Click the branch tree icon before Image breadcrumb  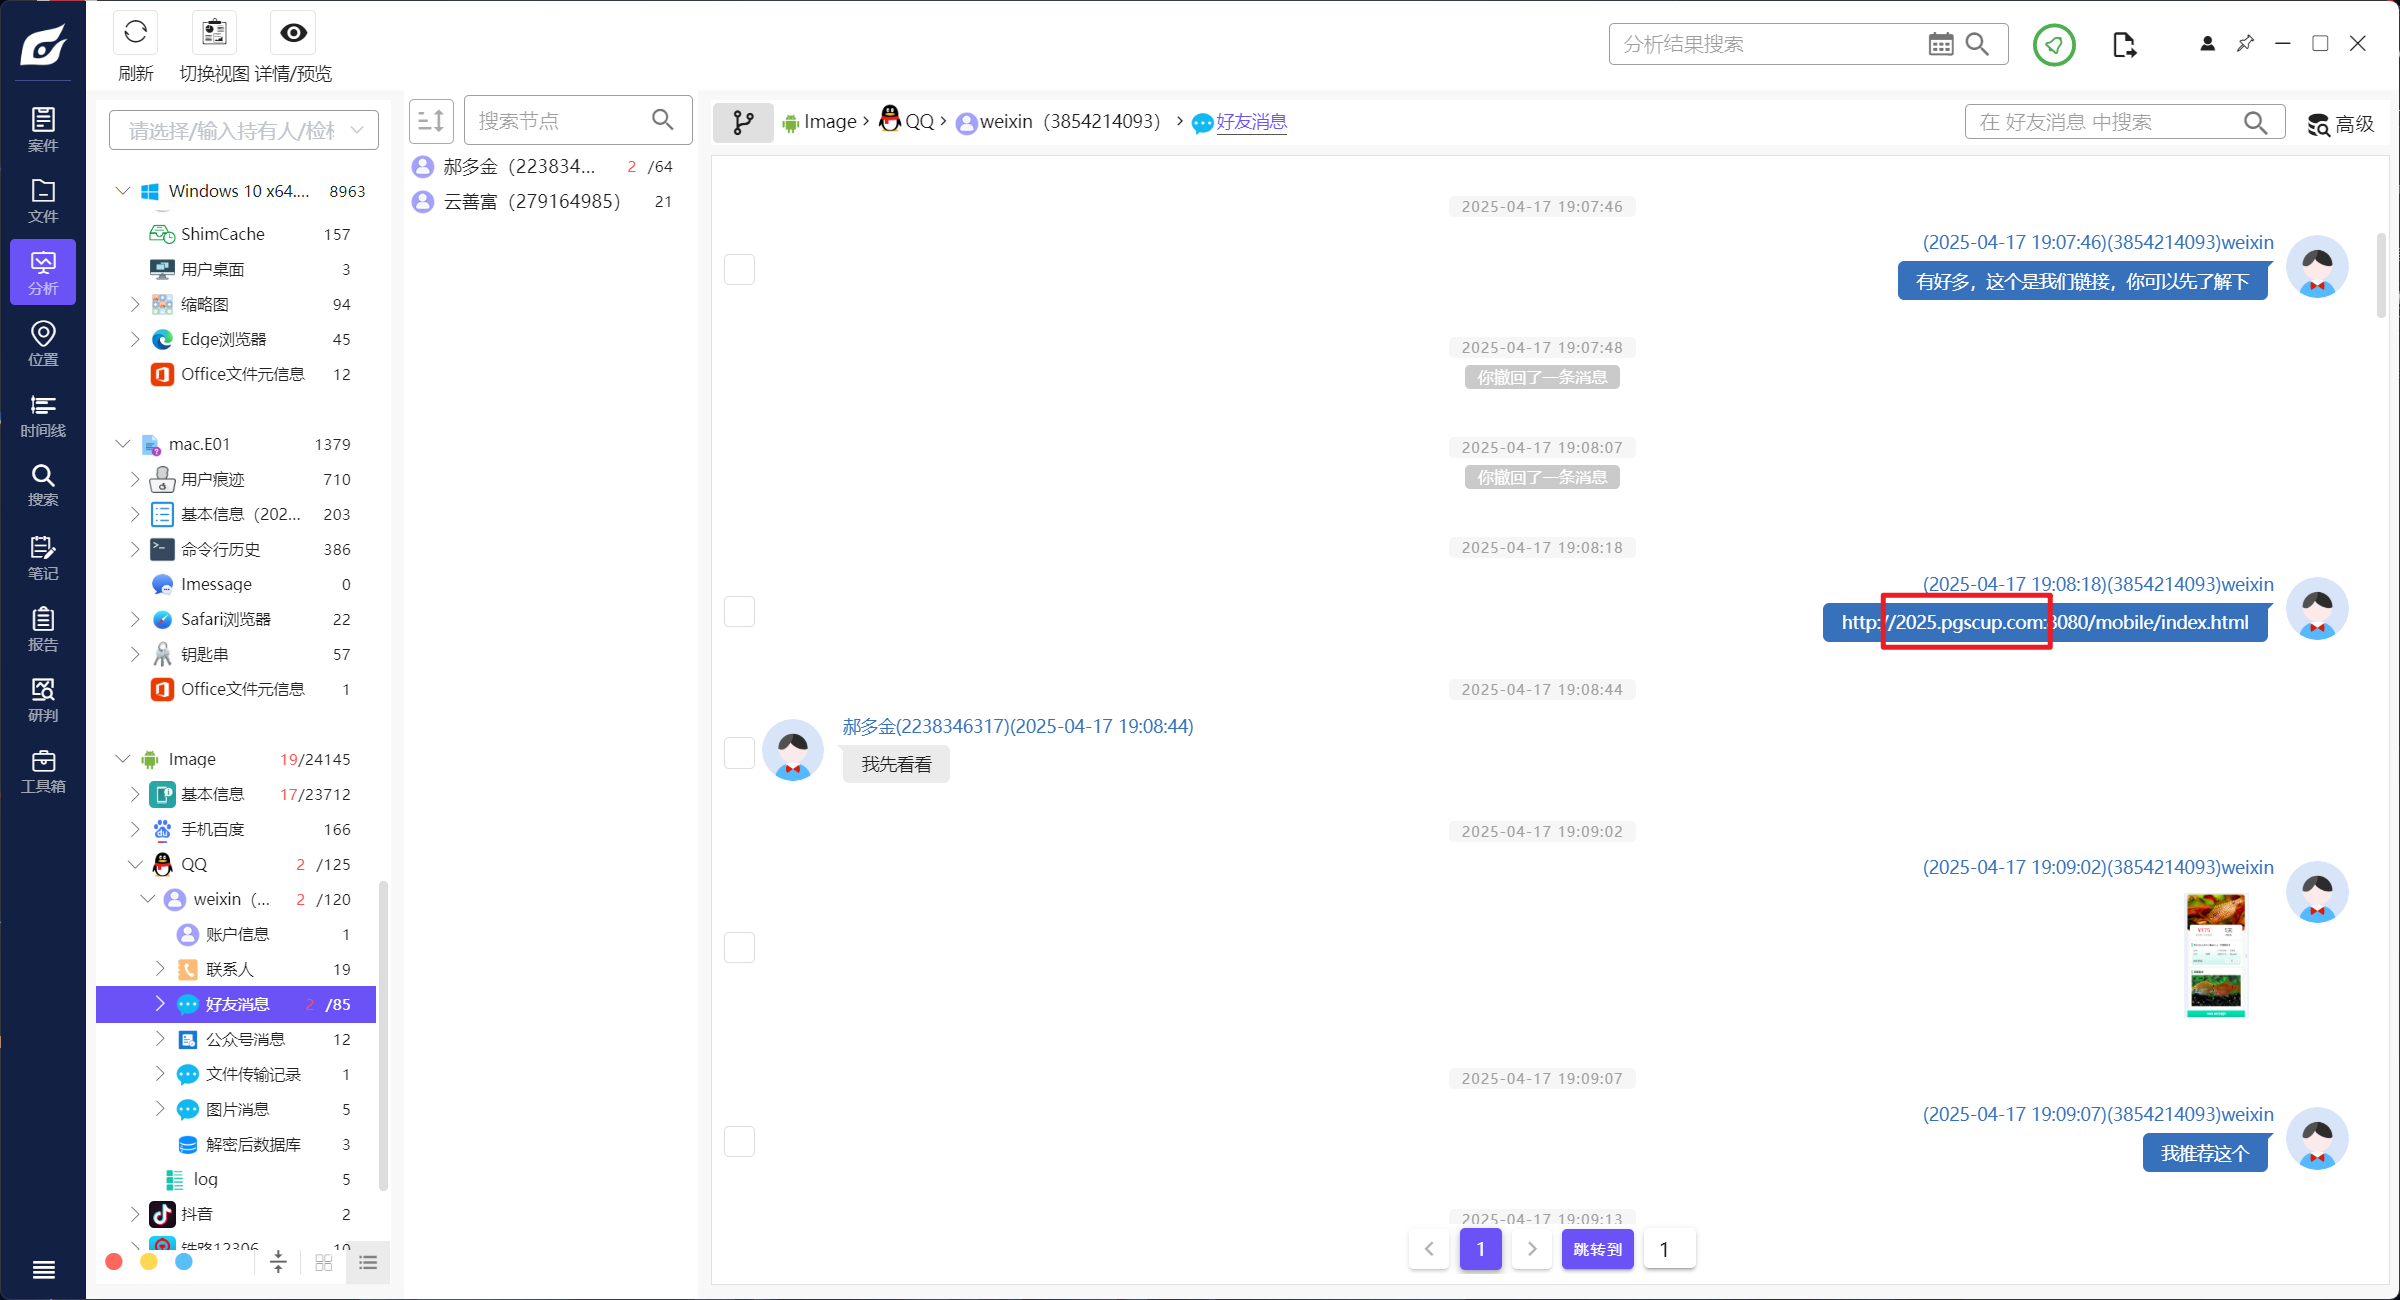tap(743, 122)
